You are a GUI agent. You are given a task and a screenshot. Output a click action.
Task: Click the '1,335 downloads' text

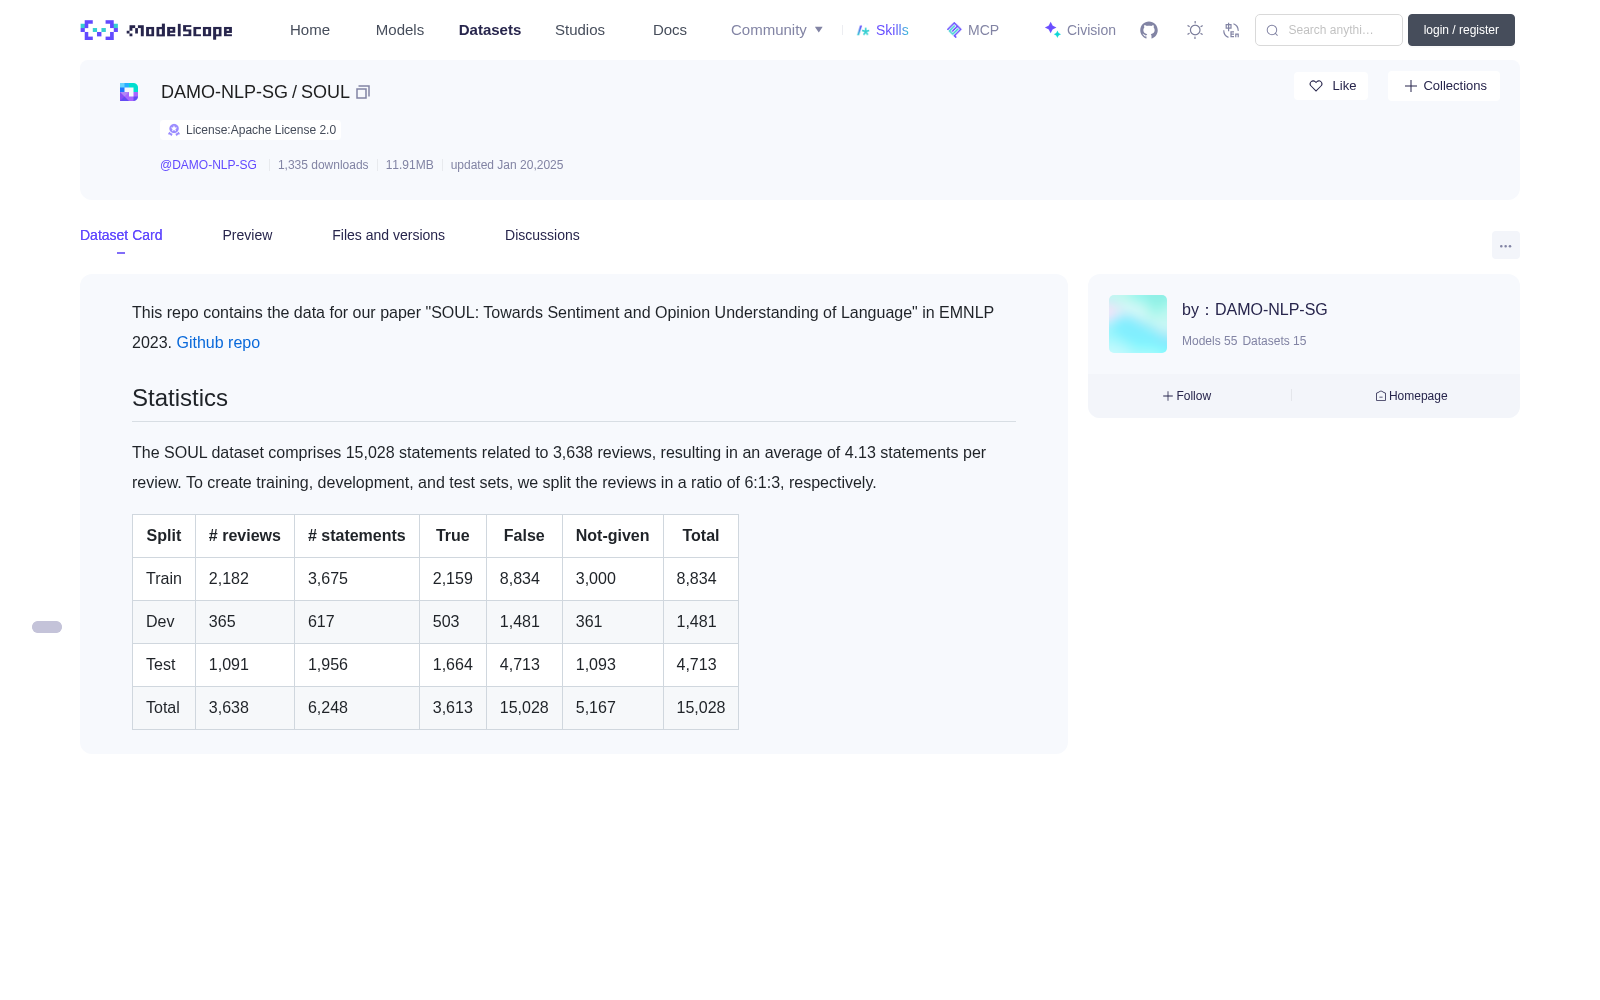point(323,165)
